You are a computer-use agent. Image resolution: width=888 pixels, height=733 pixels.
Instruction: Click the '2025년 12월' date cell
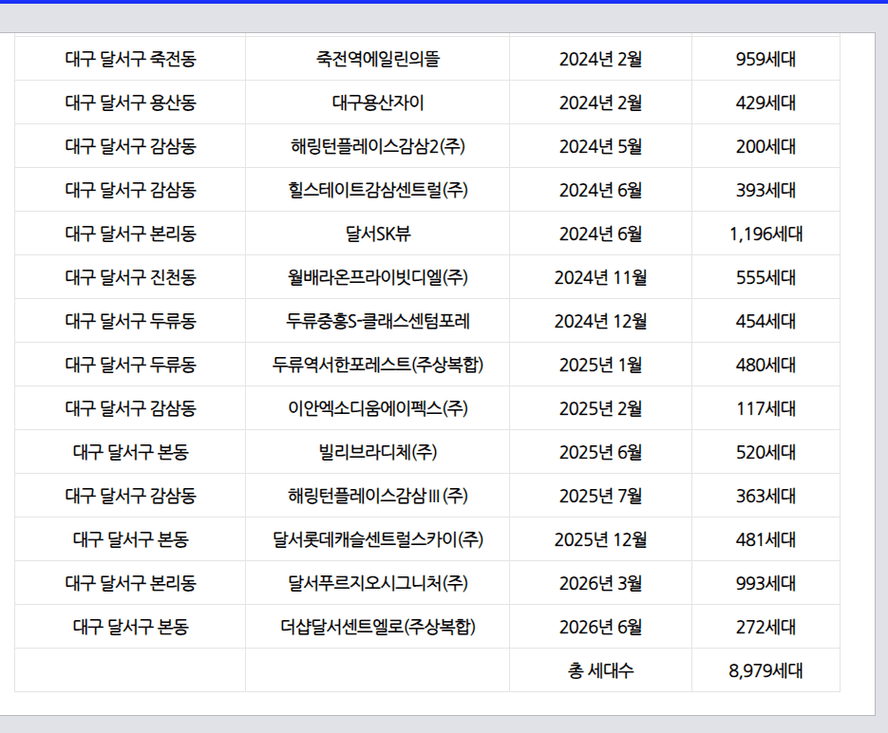pyautogui.click(x=600, y=539)
